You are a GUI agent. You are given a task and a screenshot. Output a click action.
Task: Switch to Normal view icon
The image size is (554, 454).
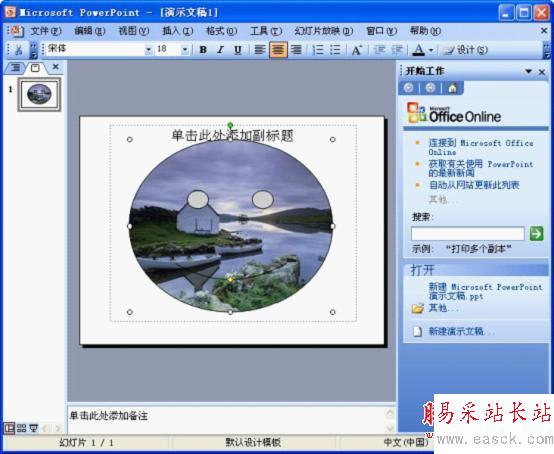(9, 428)
